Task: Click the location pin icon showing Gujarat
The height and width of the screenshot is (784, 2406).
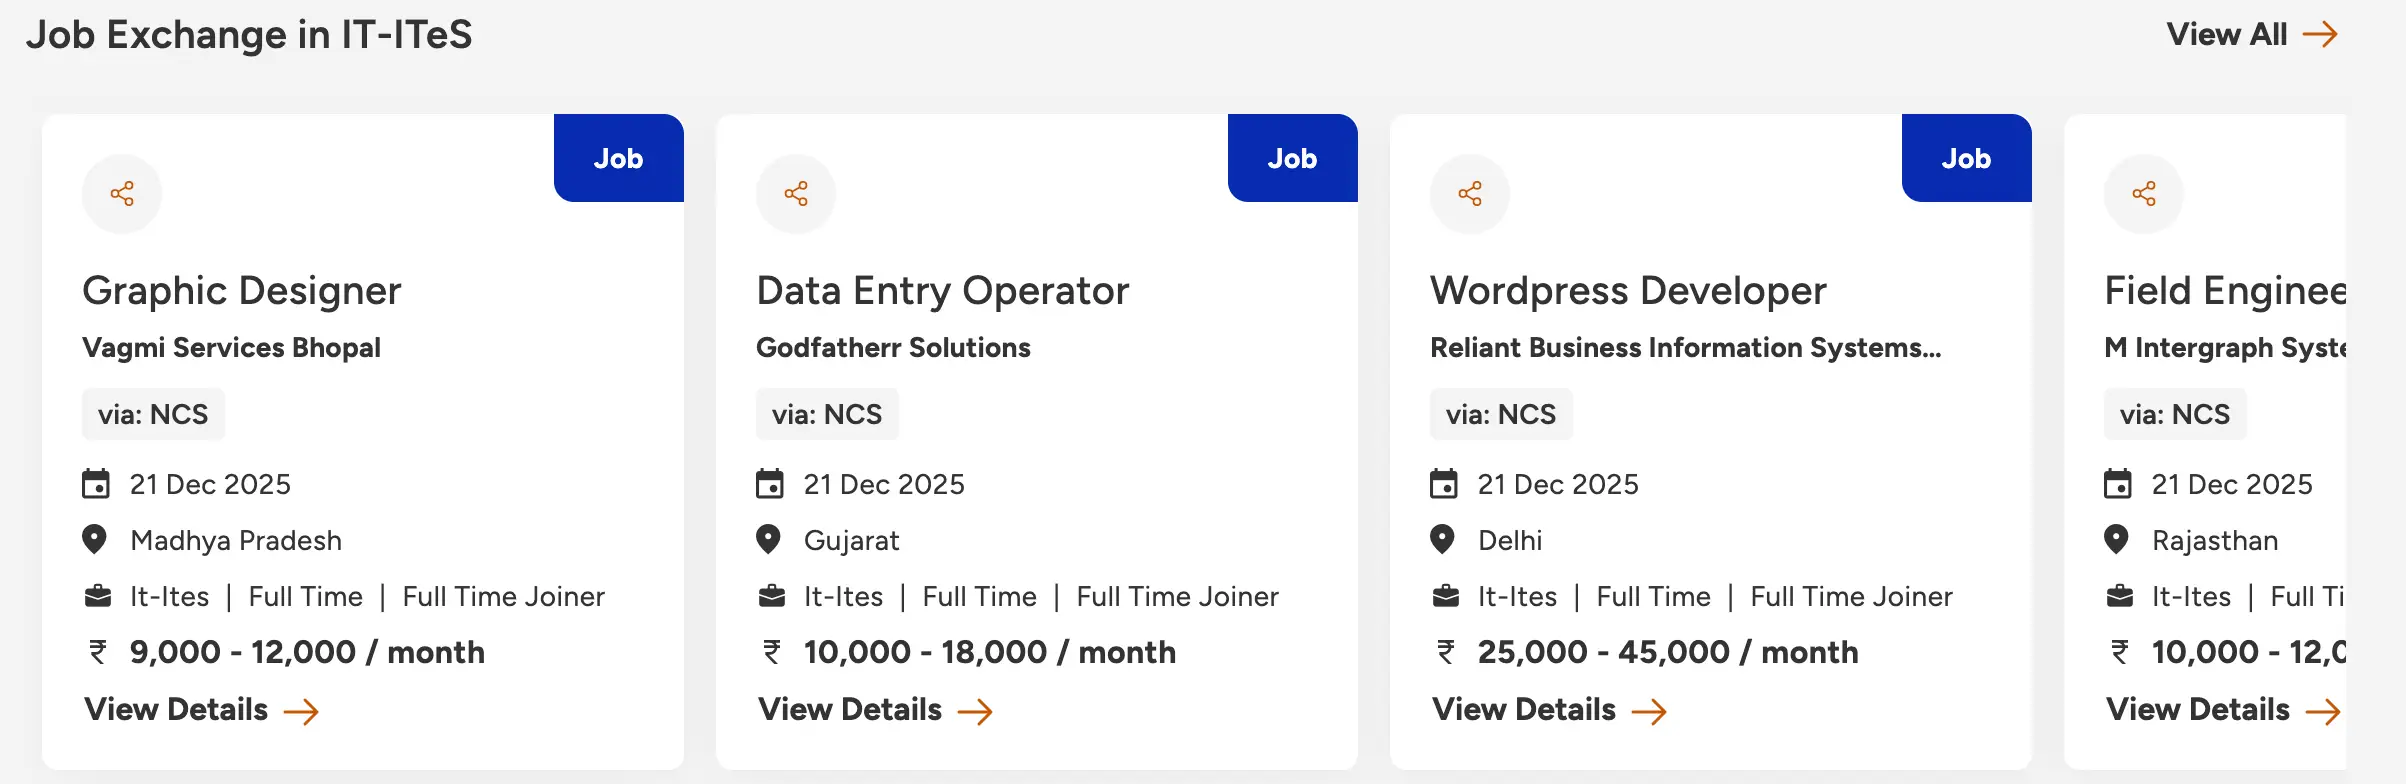Action: (x=768, y=539)
